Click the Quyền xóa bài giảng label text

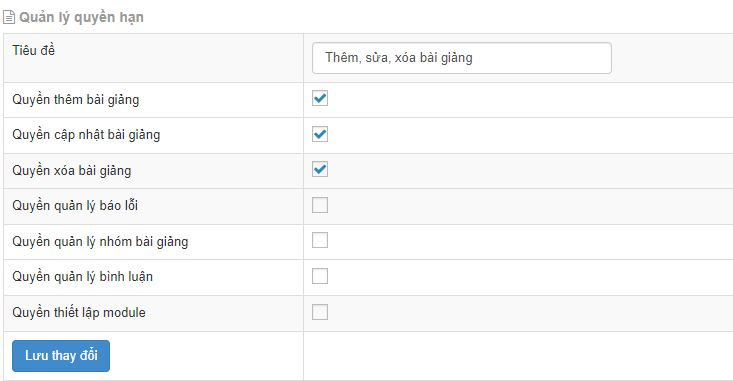72,171
